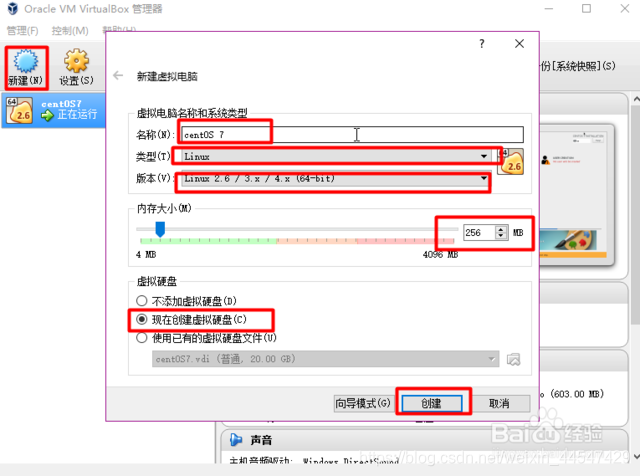The width and height of the screenshot is (640, 476).
Task: Close the new virtual machine dialog
Action: tap(519, 44)
